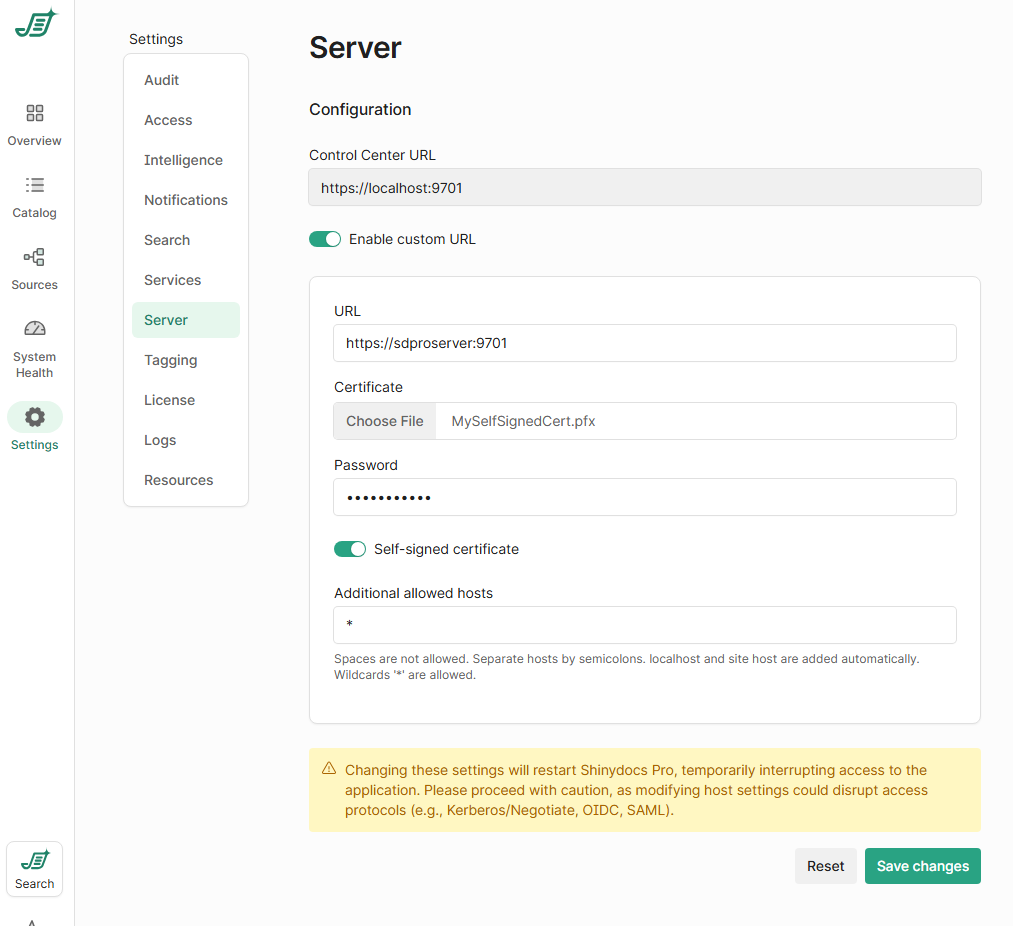Screen dimensions: 1013x926
Task: Click the warning triangle icon
Action: click(x=329, y=769)
